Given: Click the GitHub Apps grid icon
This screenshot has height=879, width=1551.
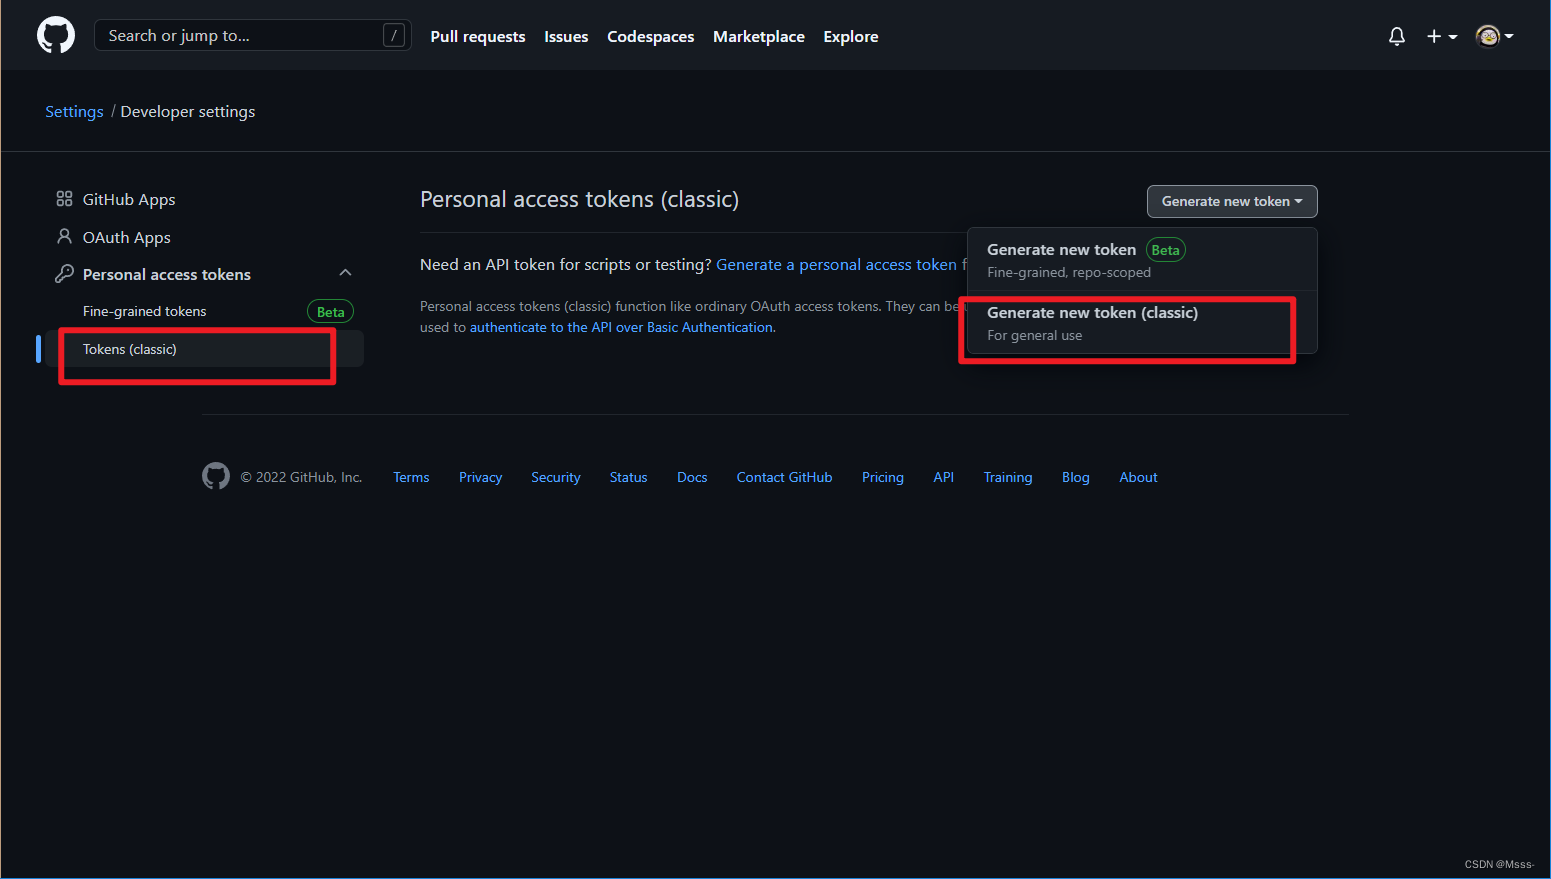Looking at the screenshot, I should pos(64,199).
